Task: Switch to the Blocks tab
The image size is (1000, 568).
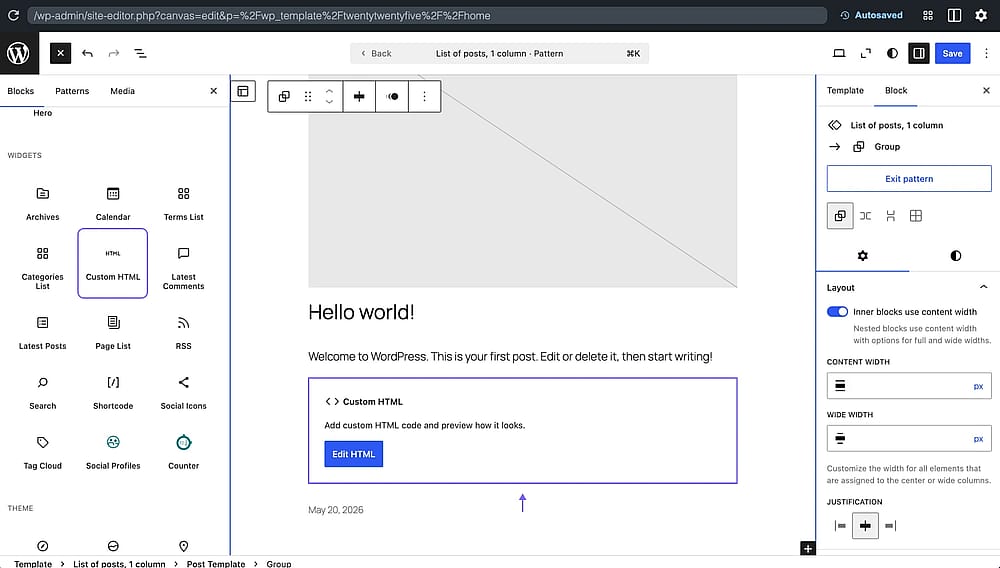Action: 20,91
